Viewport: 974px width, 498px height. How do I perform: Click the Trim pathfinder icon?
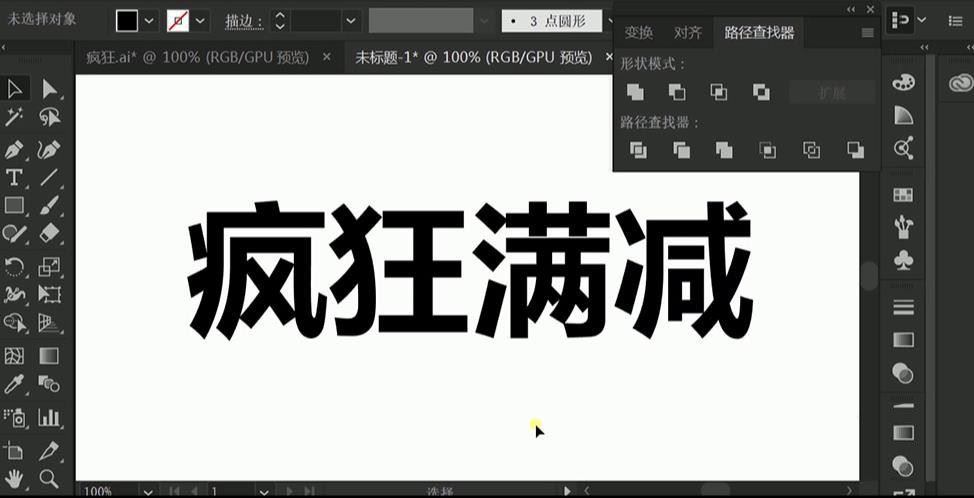(681, 150)
